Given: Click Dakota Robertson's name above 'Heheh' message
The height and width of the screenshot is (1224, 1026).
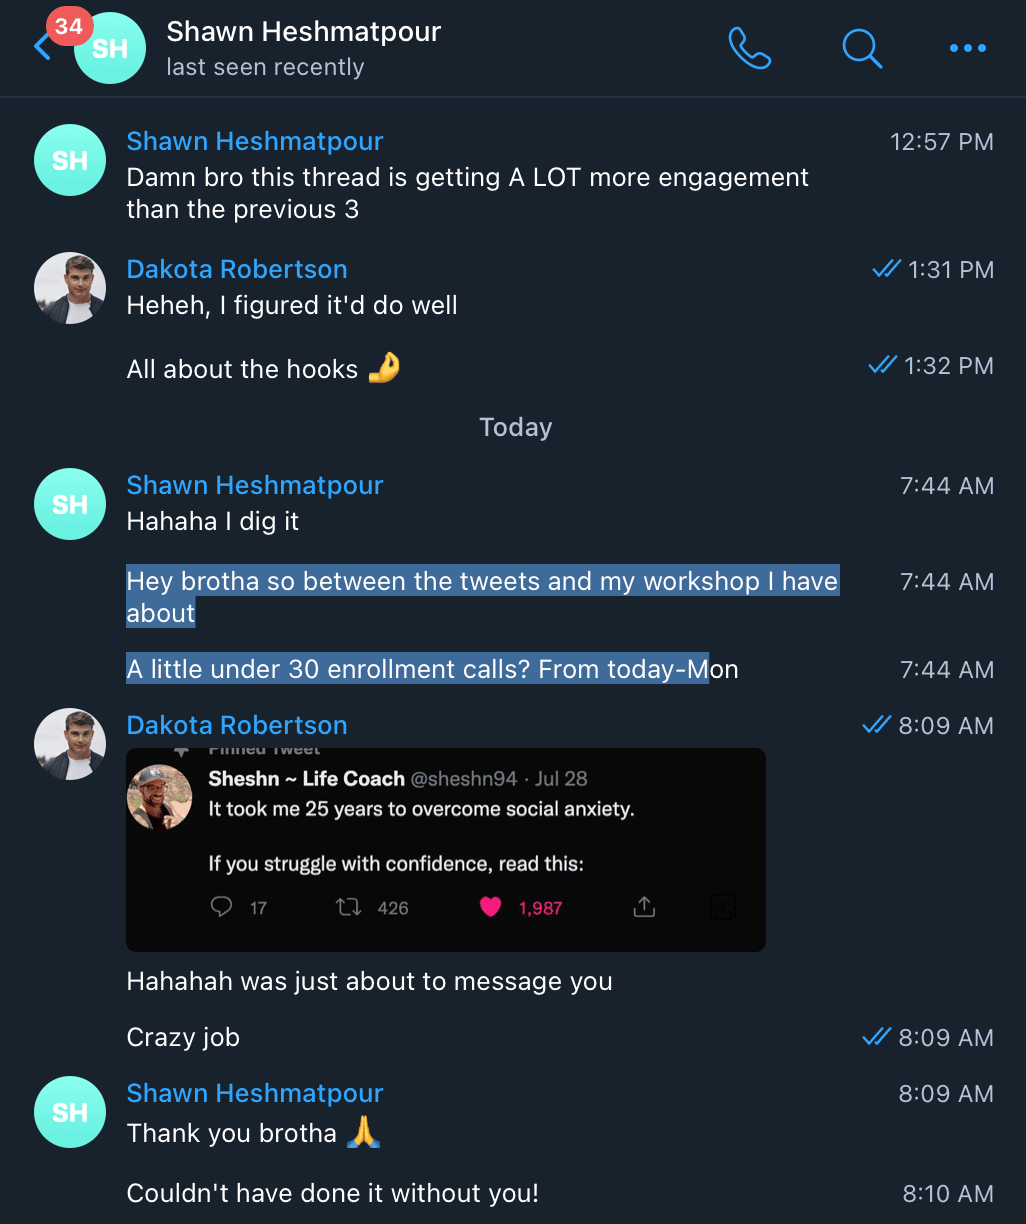Looking at the screenshot, I should [x=237, y=269].
